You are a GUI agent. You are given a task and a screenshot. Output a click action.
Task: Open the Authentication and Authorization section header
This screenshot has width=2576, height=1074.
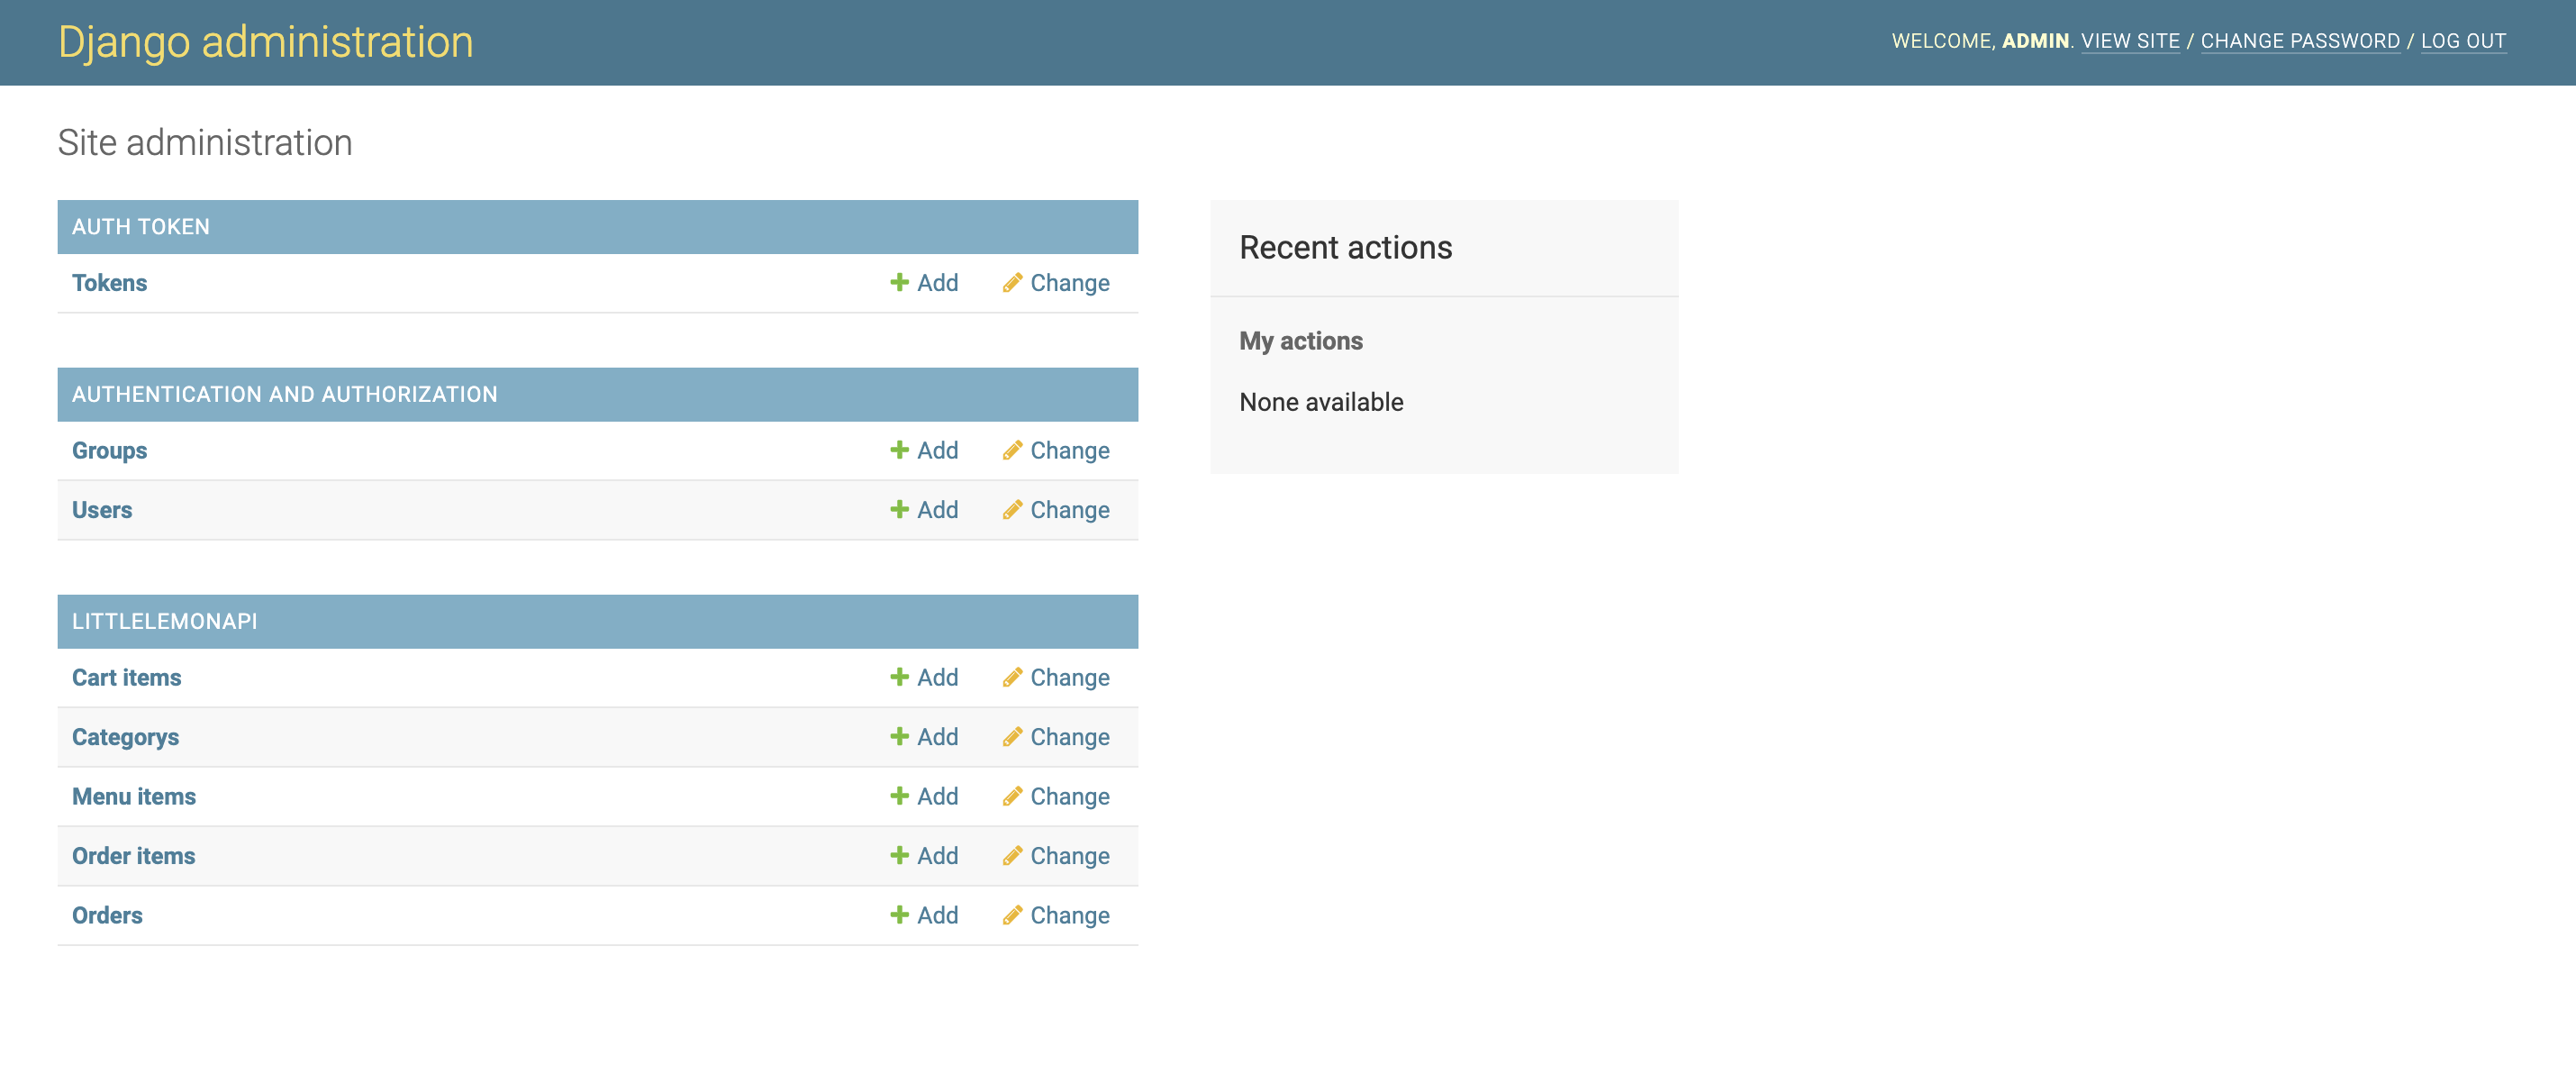284,395
